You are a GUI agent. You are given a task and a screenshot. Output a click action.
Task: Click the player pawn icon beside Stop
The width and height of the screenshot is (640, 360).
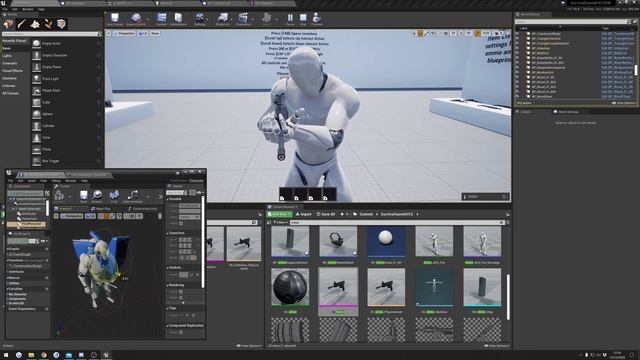[316, 19]
